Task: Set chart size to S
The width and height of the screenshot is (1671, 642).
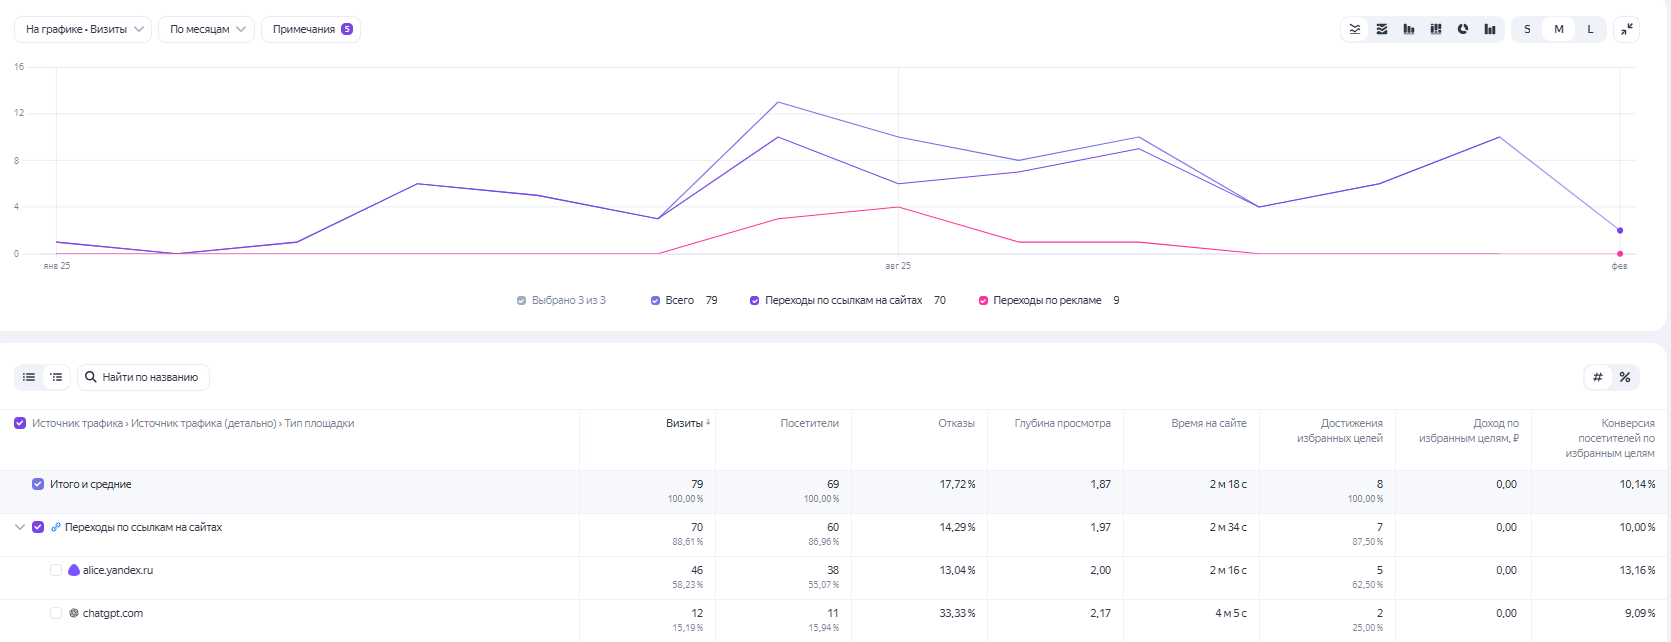Action: [x=1527, y=29]
